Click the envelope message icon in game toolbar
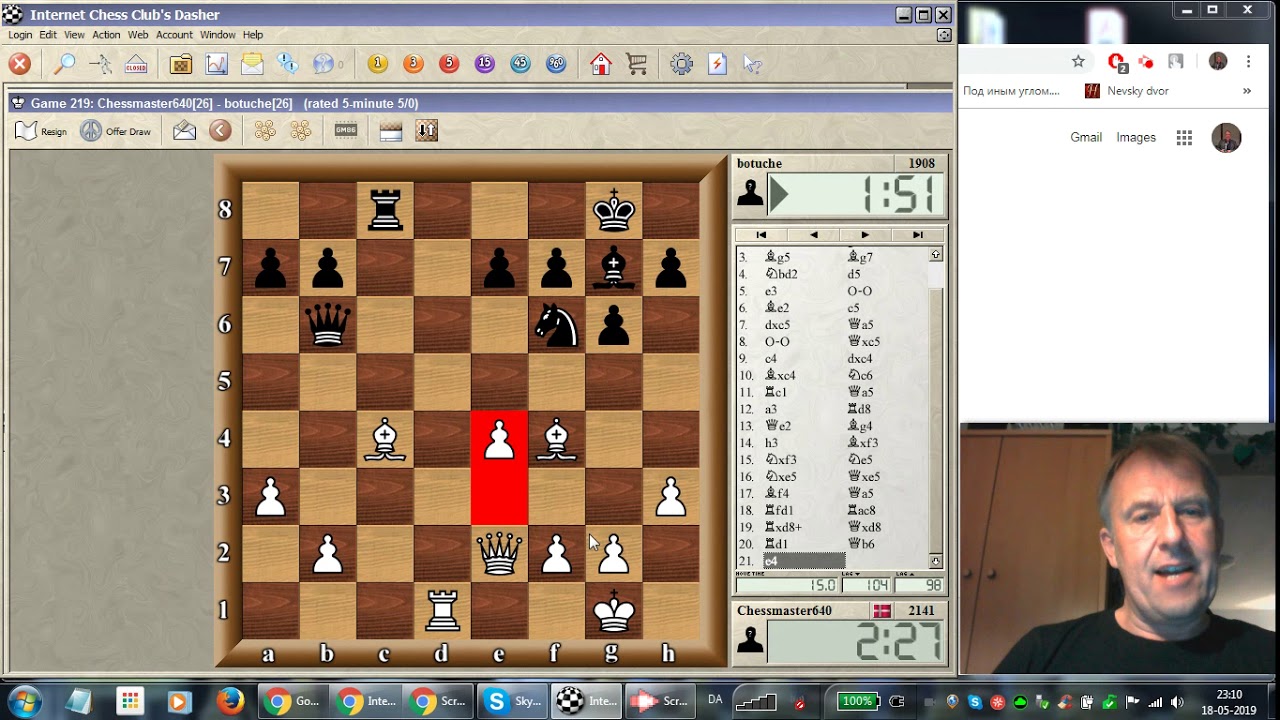The height and width of the screenshot is (720, 1280). pos(185,130)
